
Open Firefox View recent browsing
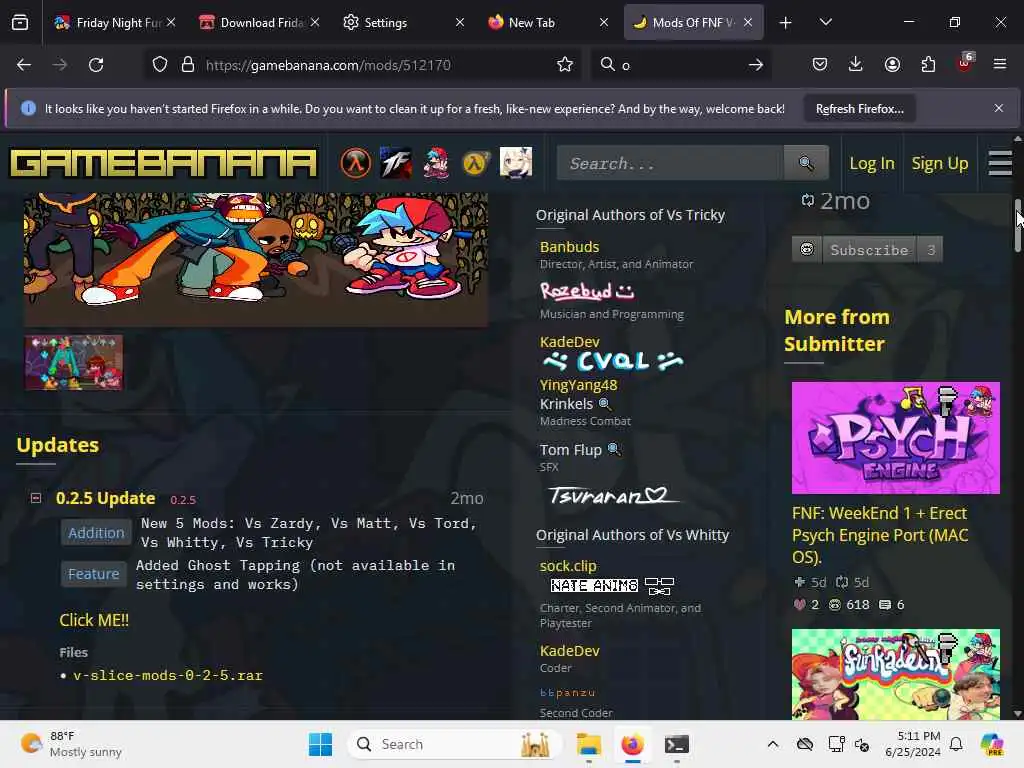tap(20, 22)
